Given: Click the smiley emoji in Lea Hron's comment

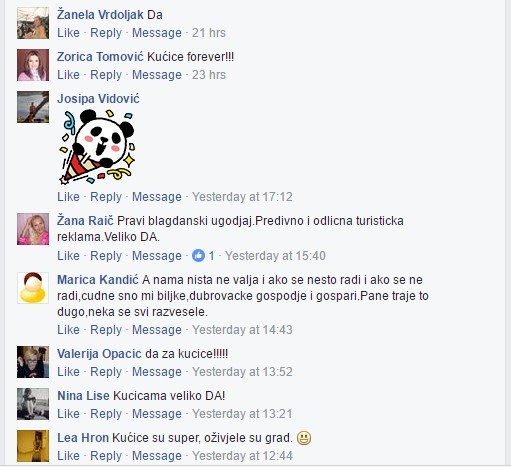Looking at the screenshot, I should point(304,438).
